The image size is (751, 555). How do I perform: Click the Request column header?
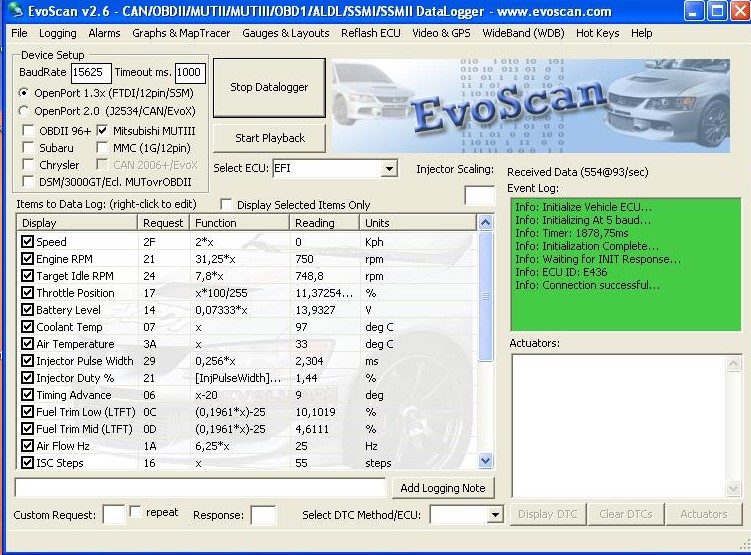tap(164, 223)
